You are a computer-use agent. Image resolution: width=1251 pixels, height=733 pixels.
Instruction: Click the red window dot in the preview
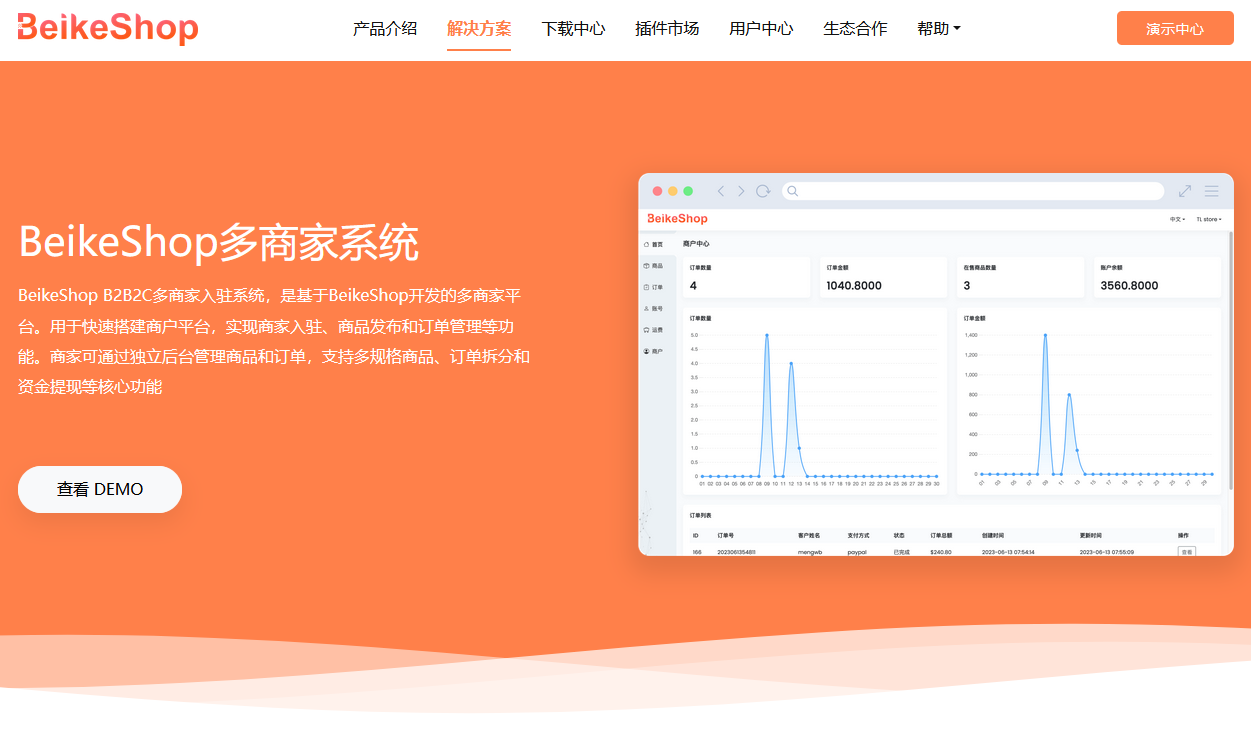[x=657, y=191]
